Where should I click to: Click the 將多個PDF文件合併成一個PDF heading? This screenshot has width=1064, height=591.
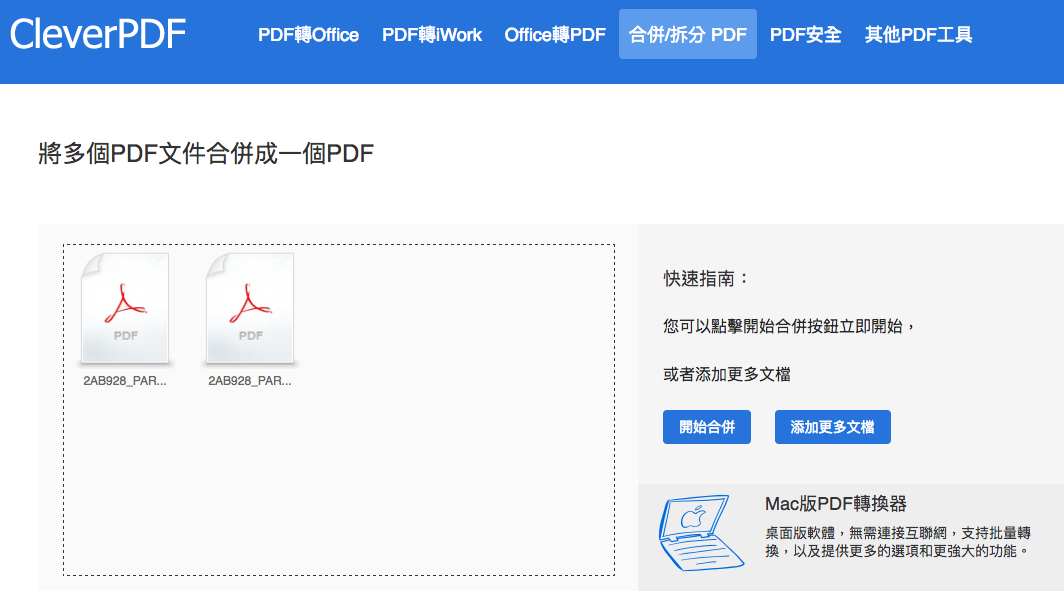206,153
